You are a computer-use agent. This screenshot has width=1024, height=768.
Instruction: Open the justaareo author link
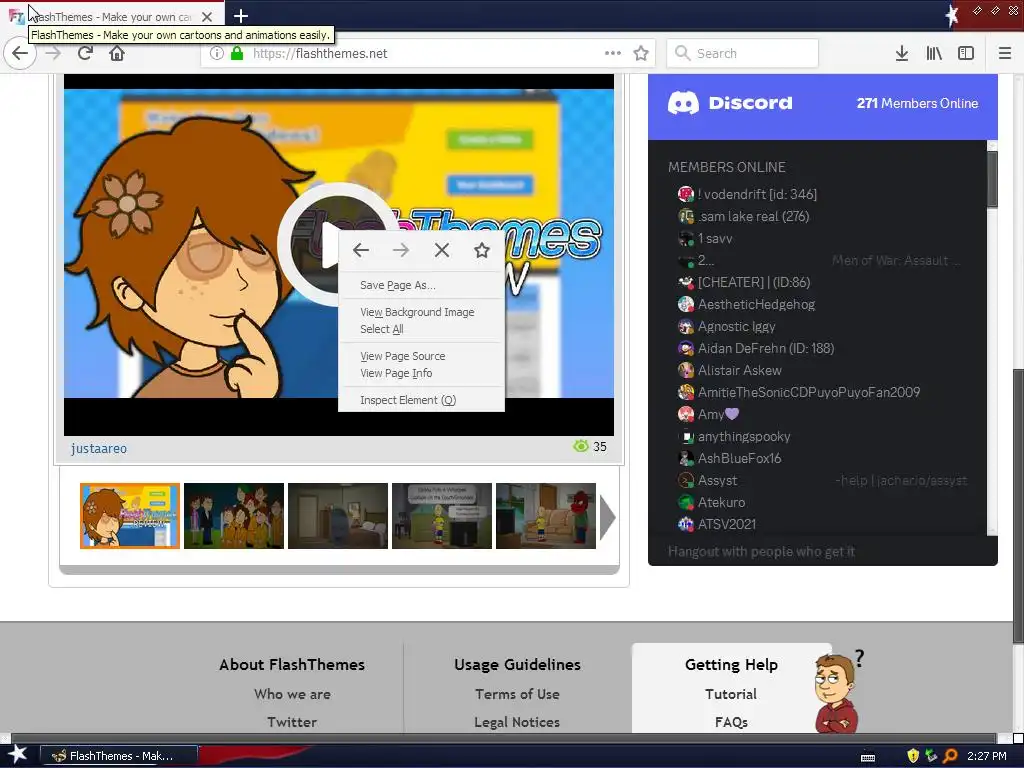pyautogui.click(x=99, y=449)
